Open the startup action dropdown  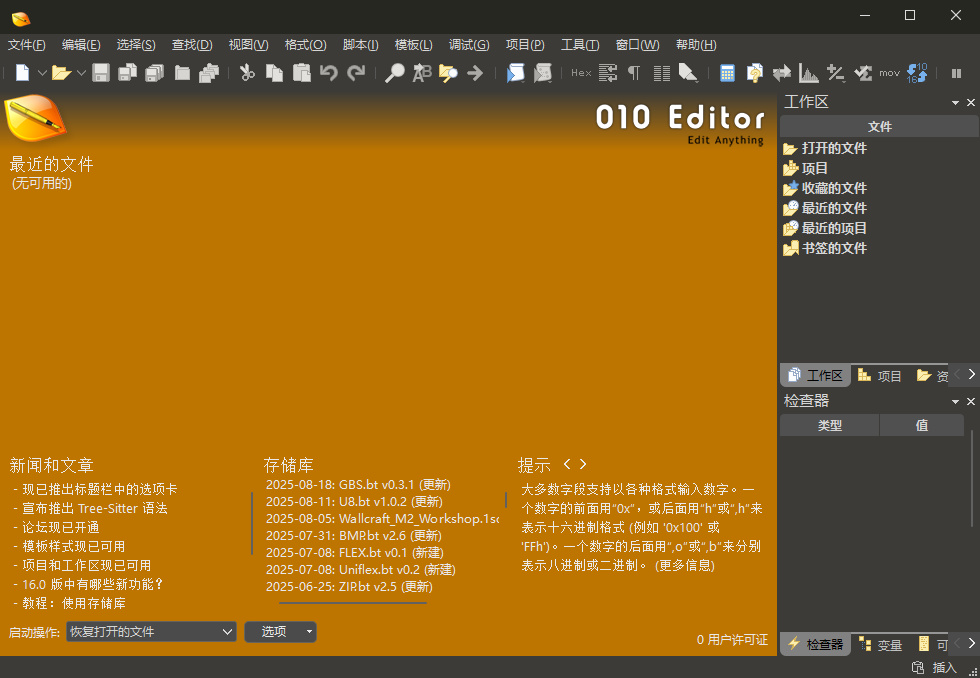pos(151,632)
